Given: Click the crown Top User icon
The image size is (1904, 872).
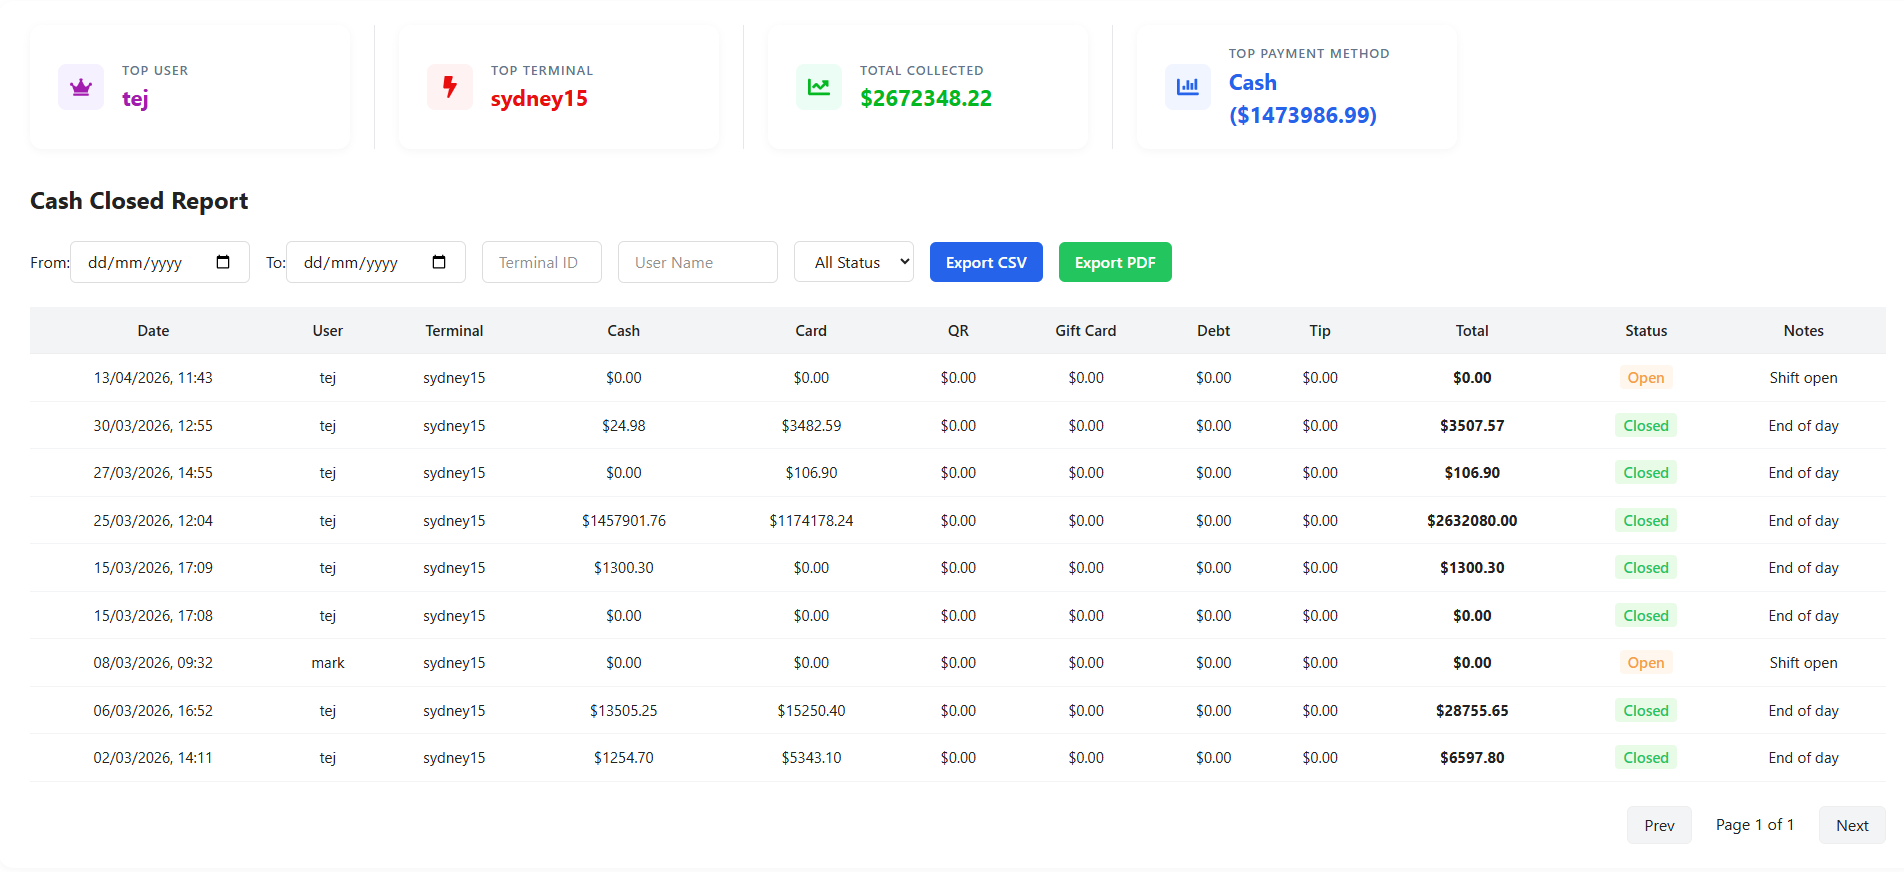Looking at the screenshot, I should click(81, 87).
